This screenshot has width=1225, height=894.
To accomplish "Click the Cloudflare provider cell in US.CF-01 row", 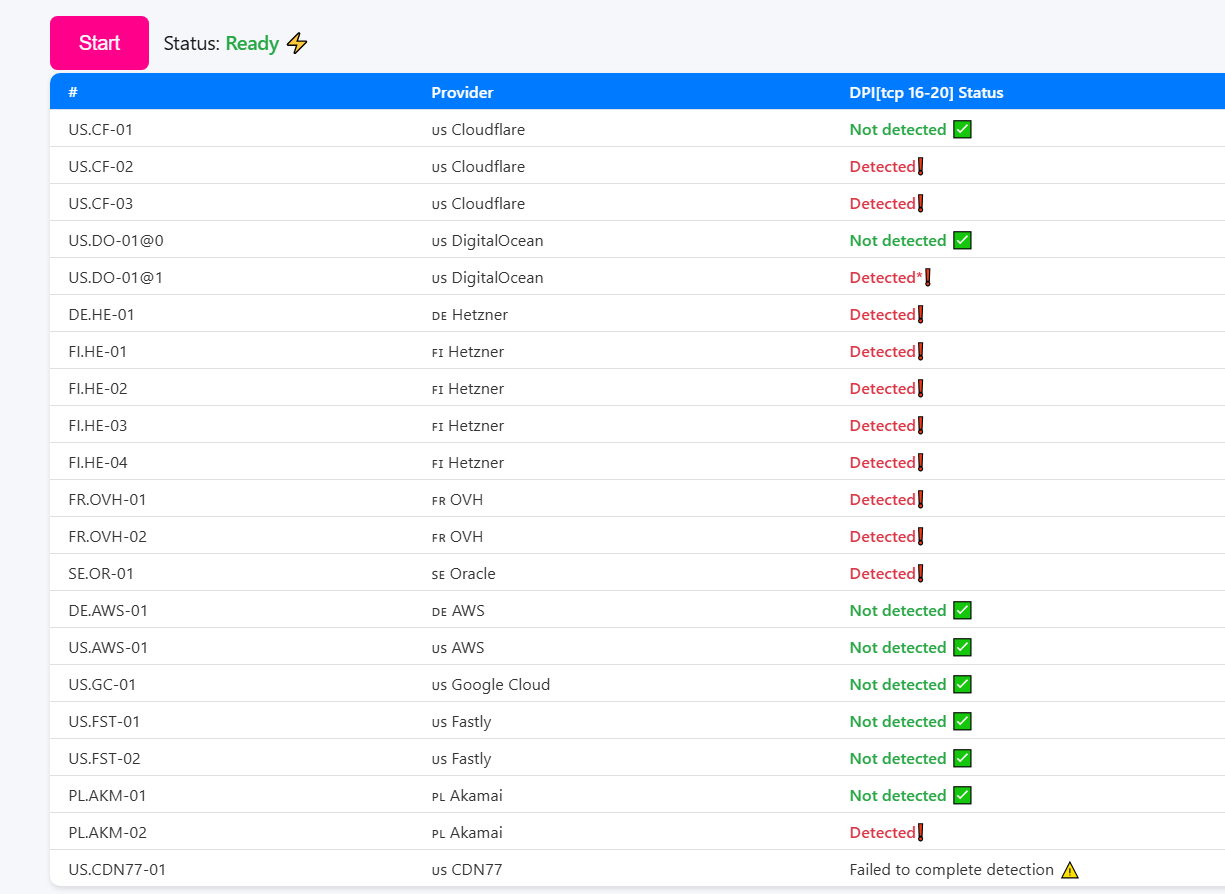I will coord(478,129).
